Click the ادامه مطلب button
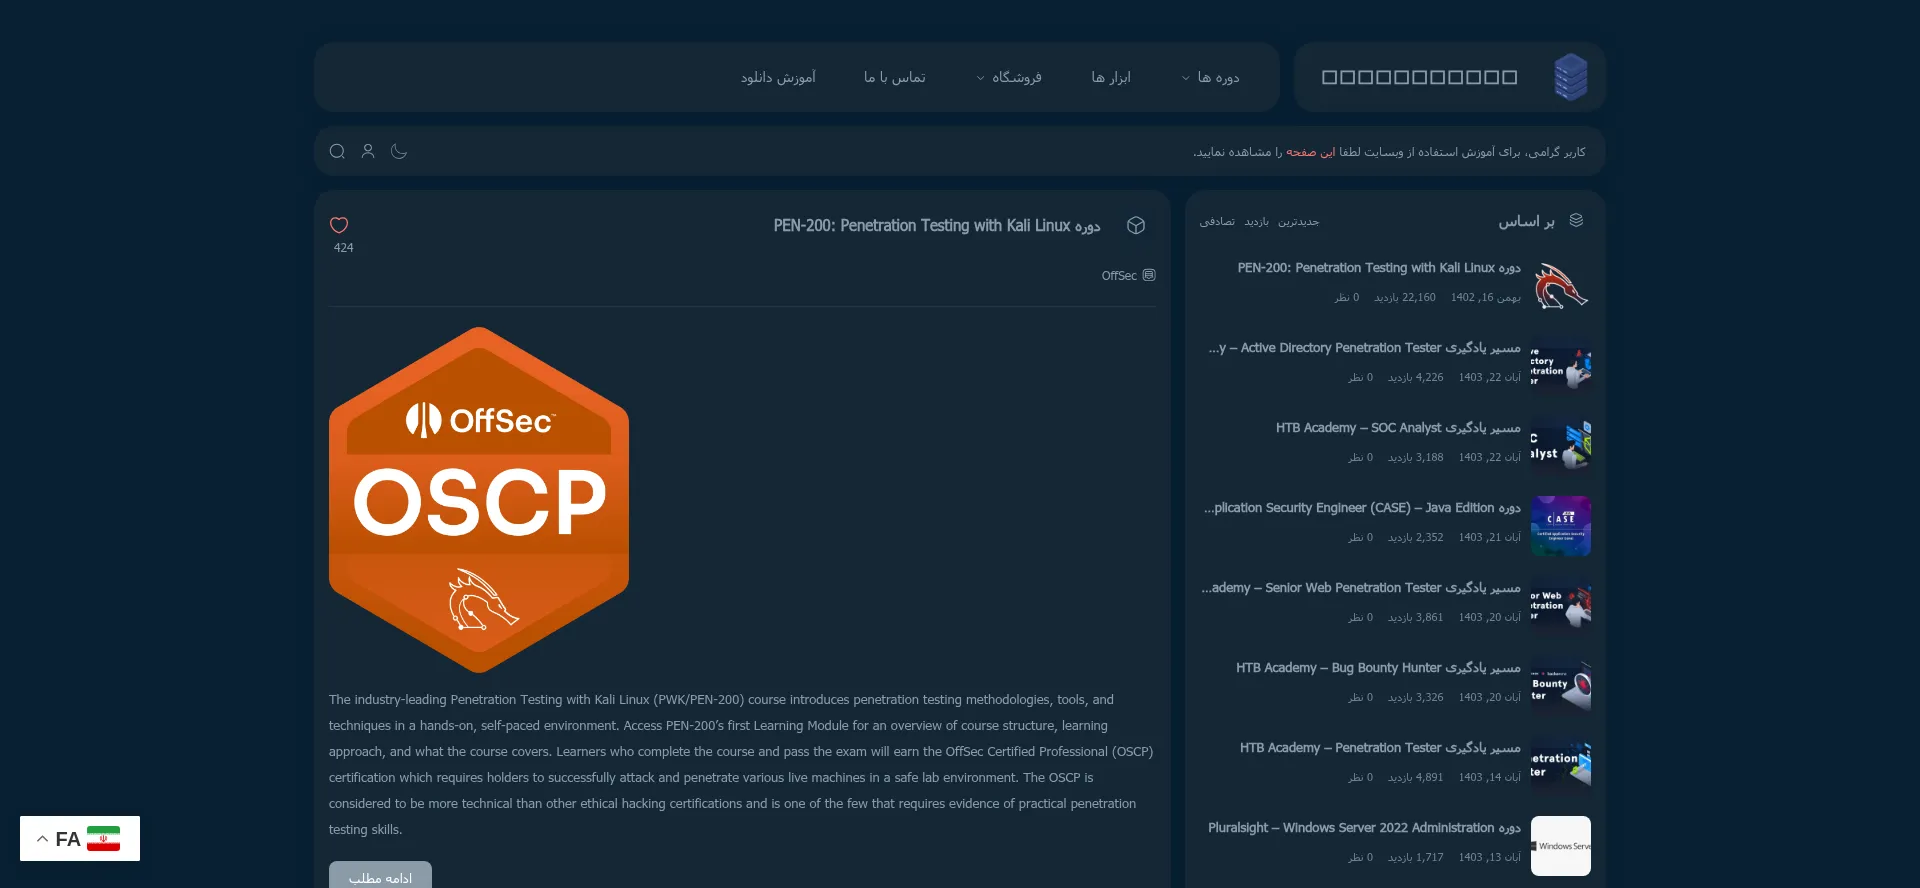Viewport: 1920px width, 888px height. [x=380, y=876]
